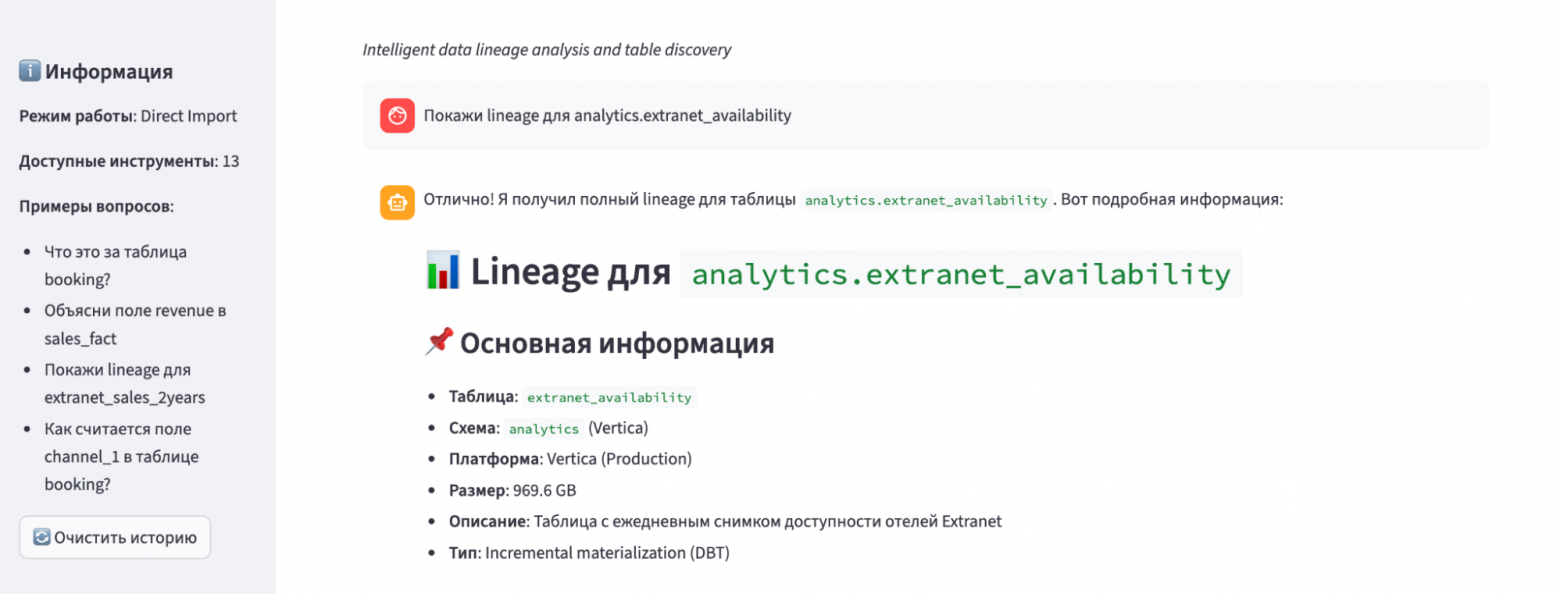
Task: Click the orange bot assistant avatar icon
Action: [398, 199]
